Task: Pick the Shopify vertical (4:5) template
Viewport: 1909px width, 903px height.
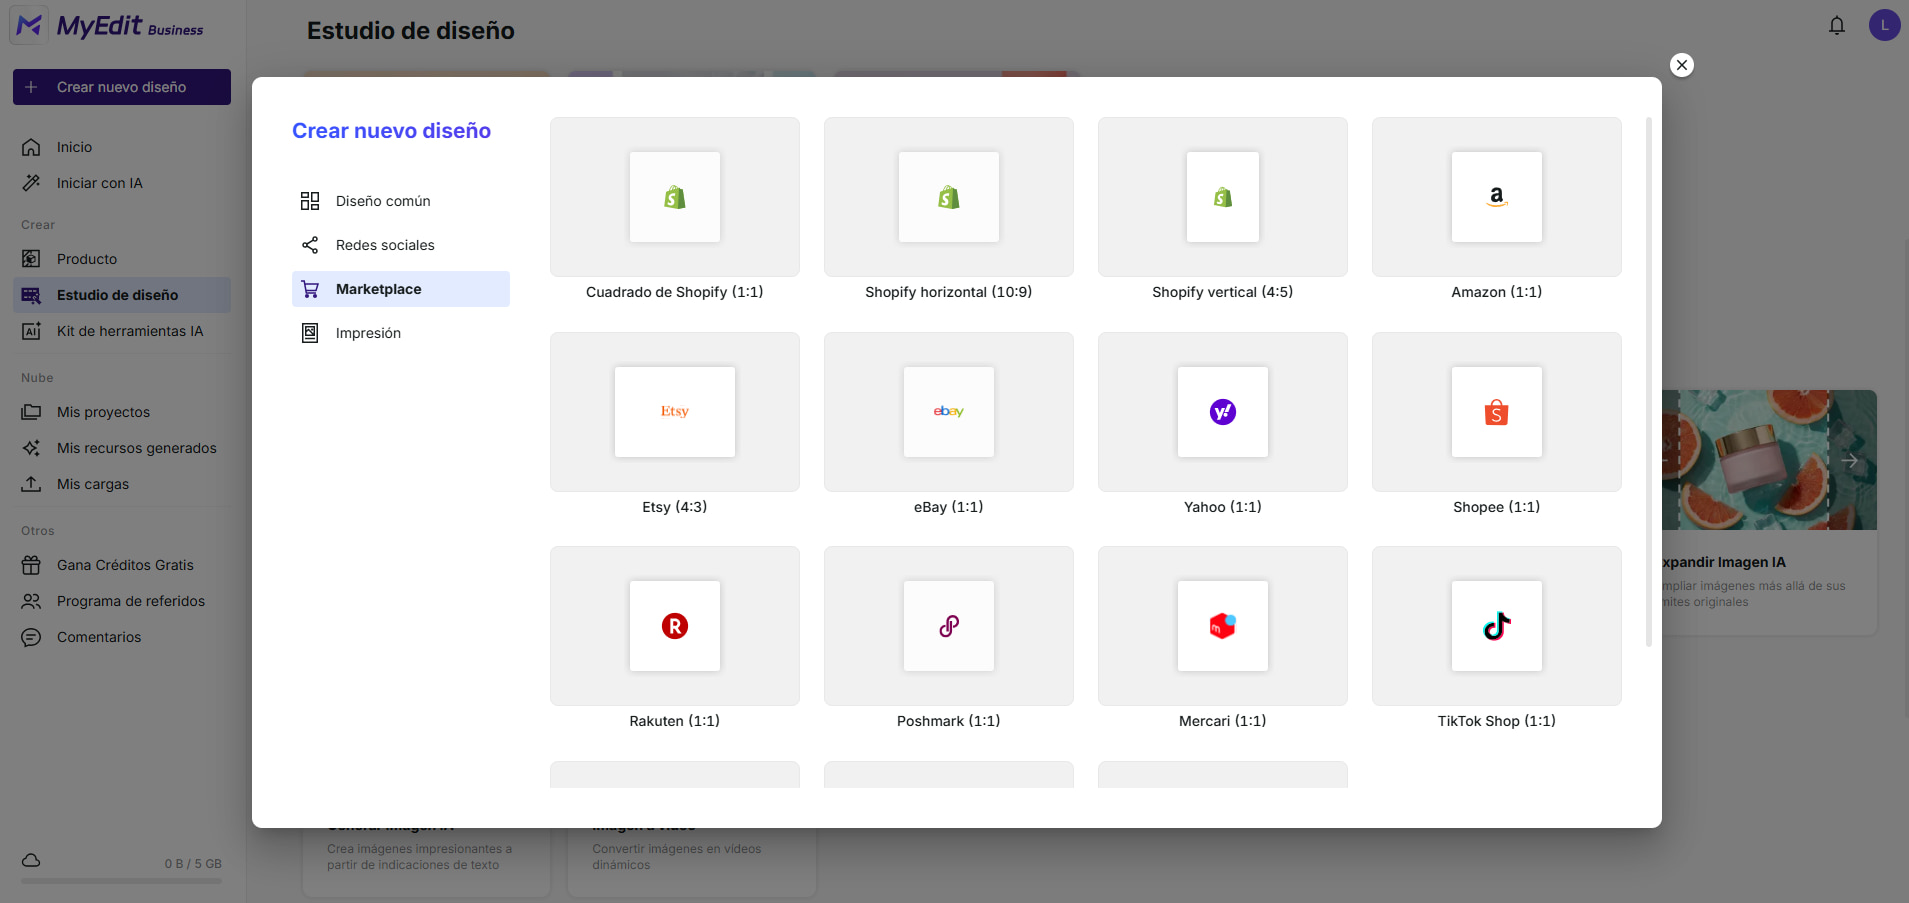Action: coord(1223,197)
